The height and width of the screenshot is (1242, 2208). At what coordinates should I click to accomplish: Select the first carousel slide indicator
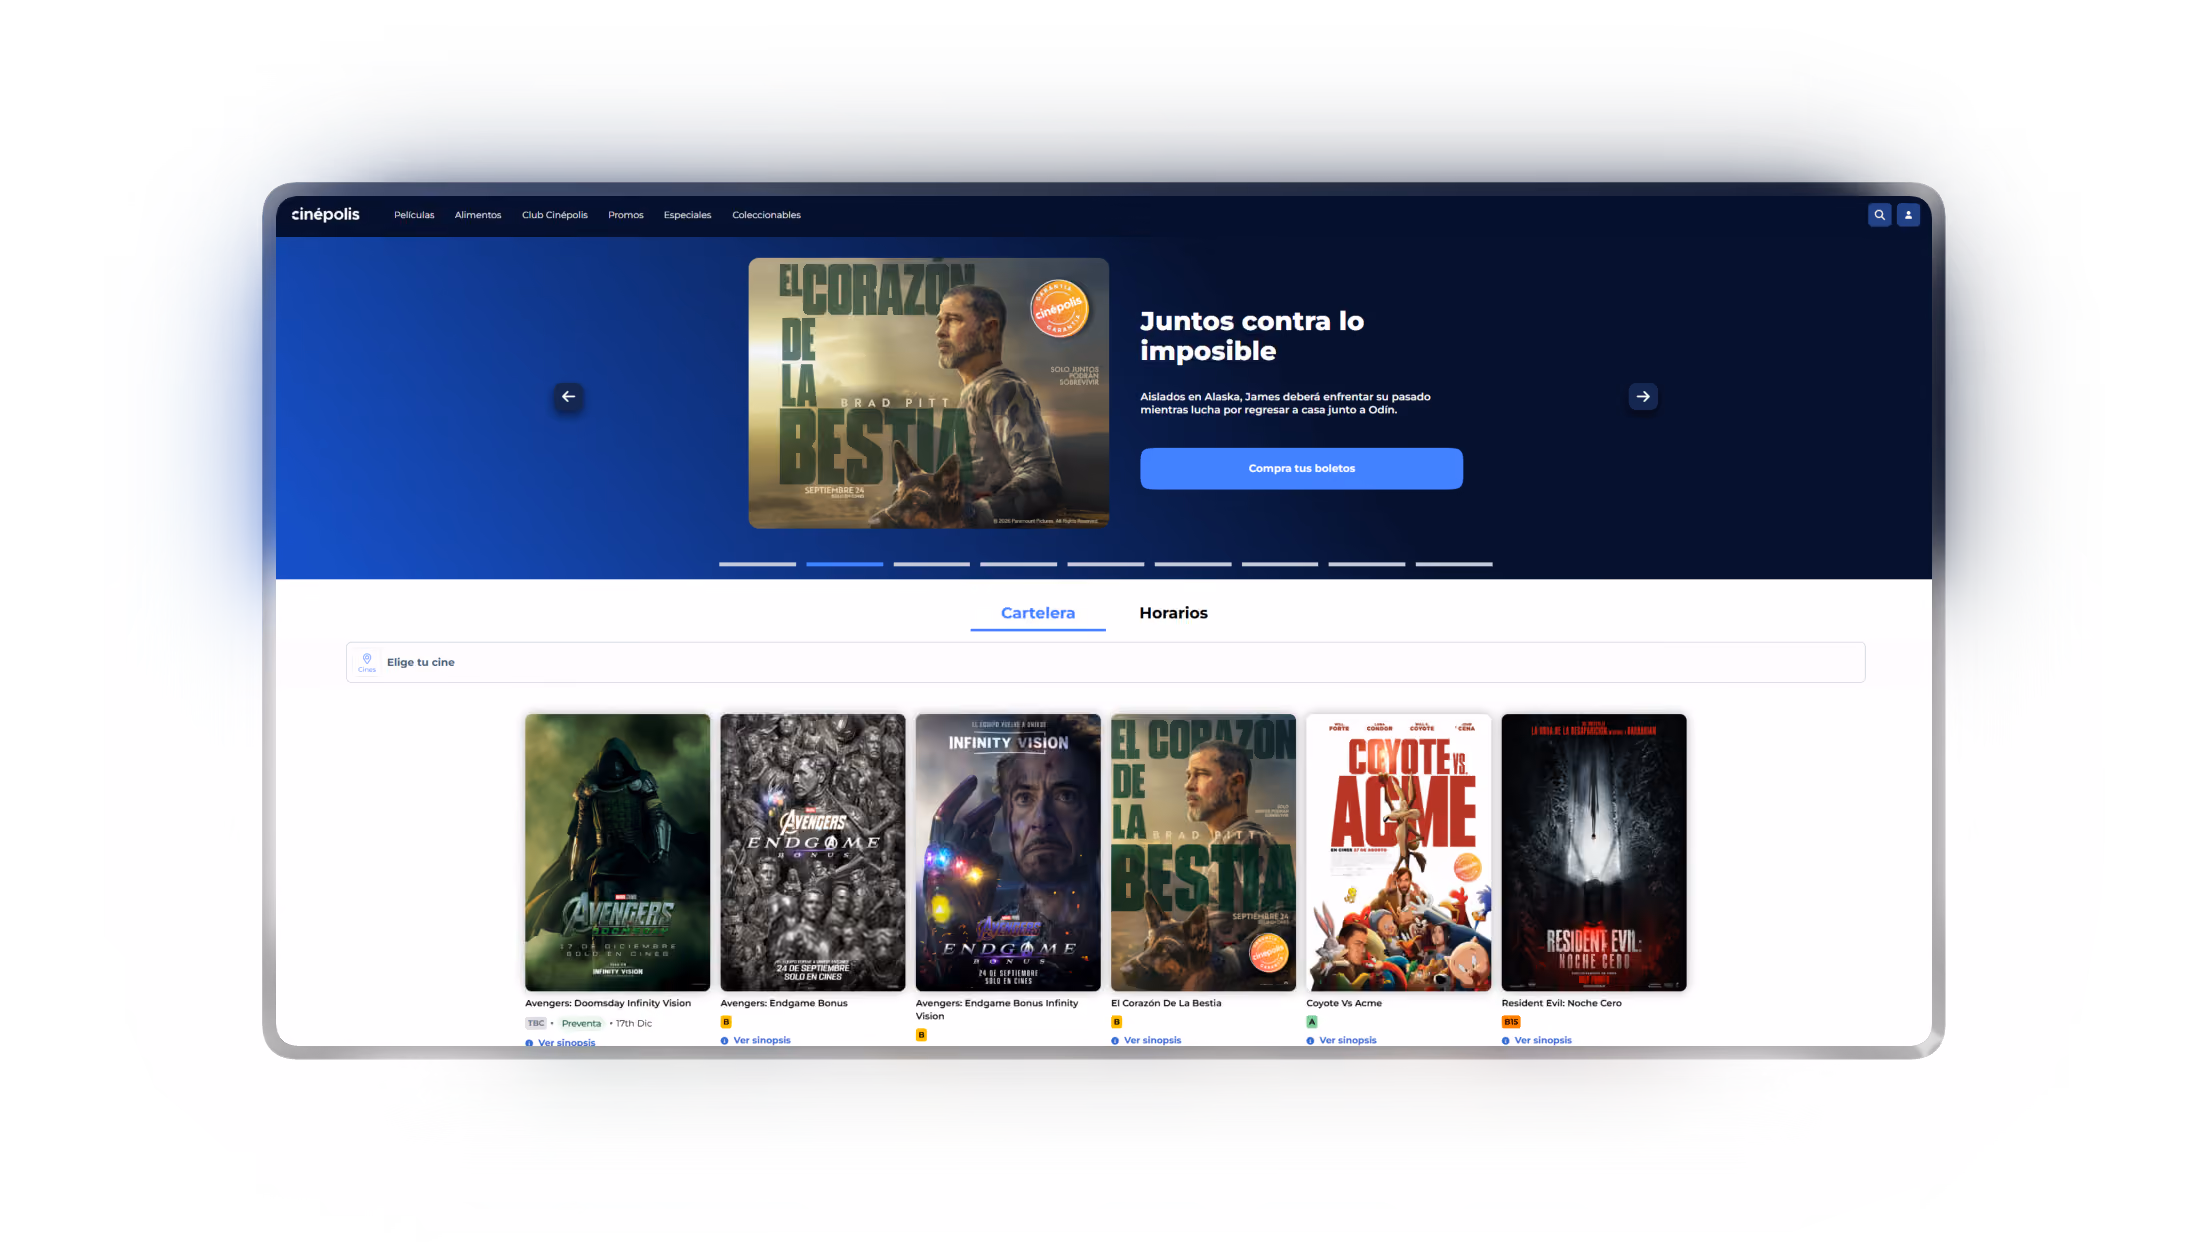[x=757, y=564]
